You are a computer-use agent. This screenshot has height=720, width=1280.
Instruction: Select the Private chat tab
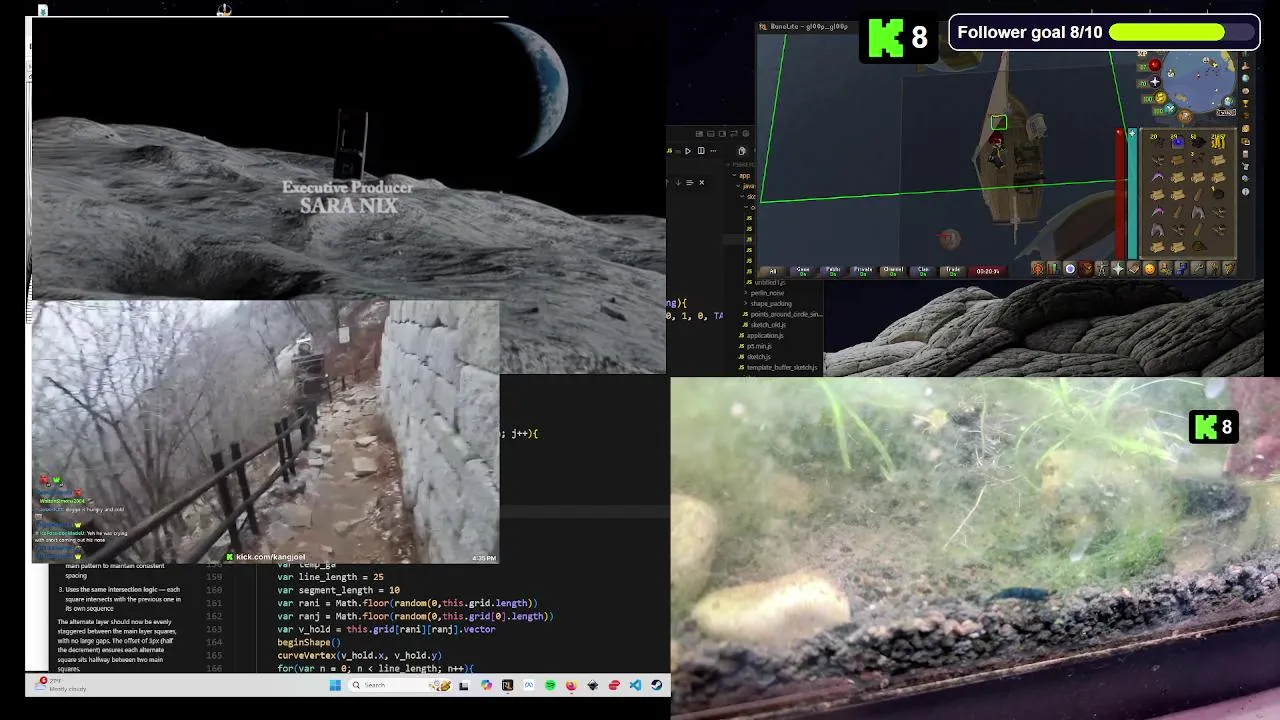[x=862, y=270]
